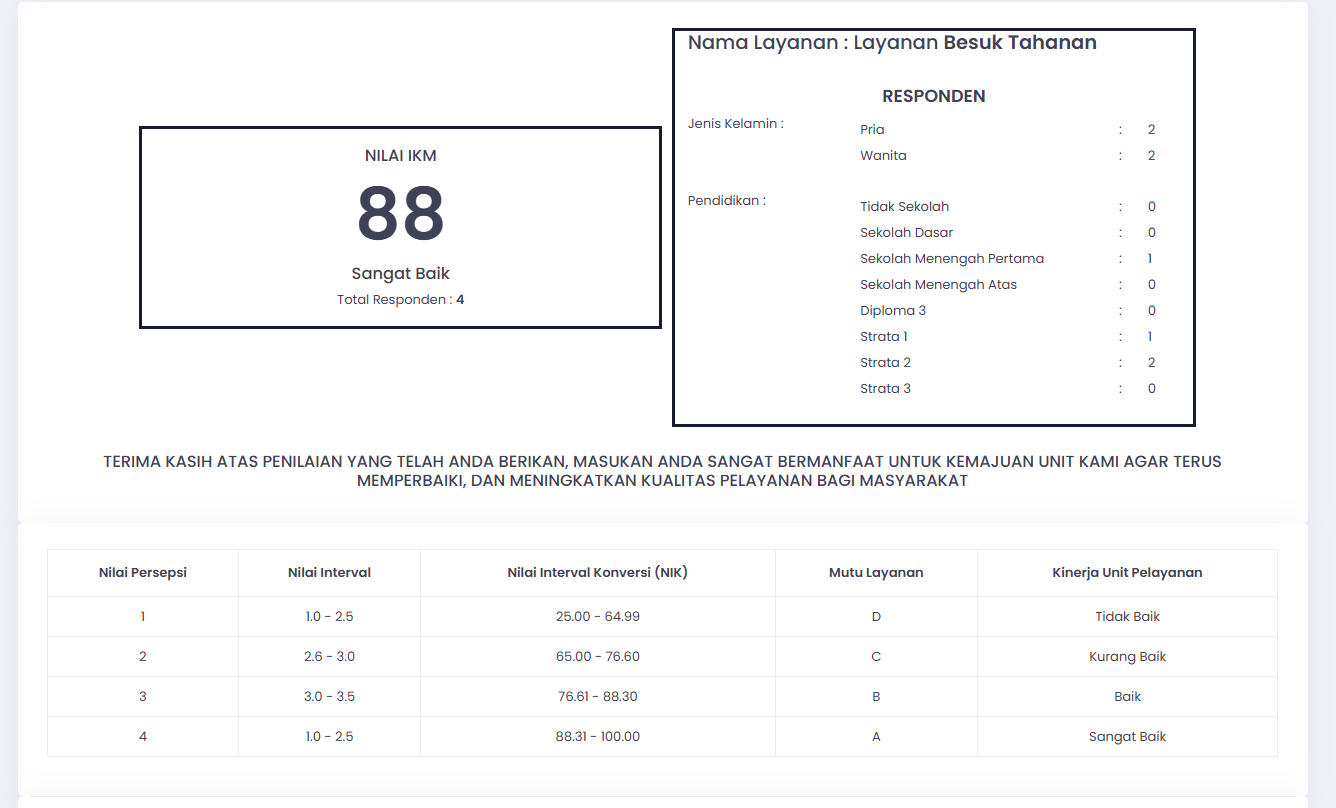Click the Mutu Layanan column header
The image size is (1336, 808).
[876, 573]
